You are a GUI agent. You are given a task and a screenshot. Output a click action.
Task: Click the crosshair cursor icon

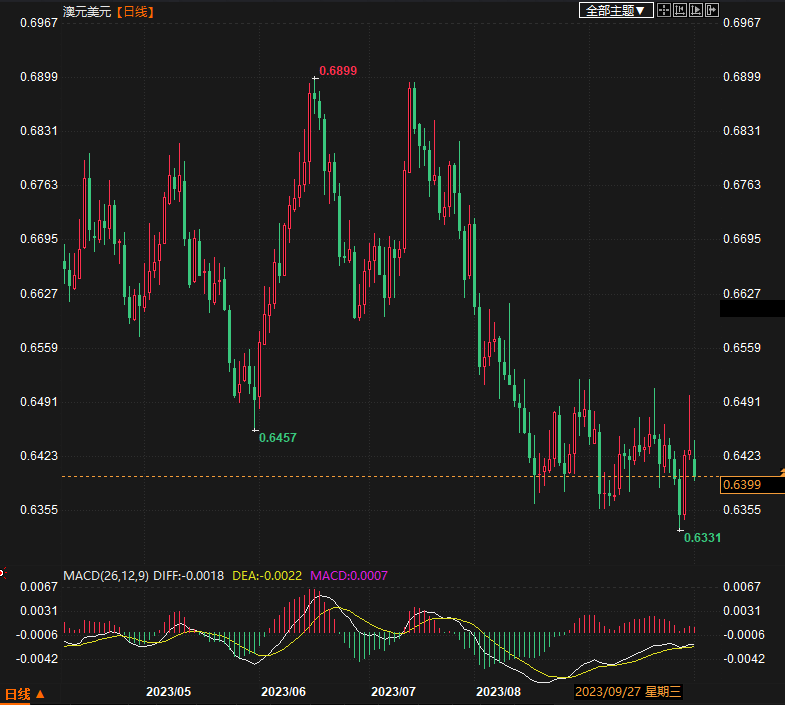click(665, 10)
